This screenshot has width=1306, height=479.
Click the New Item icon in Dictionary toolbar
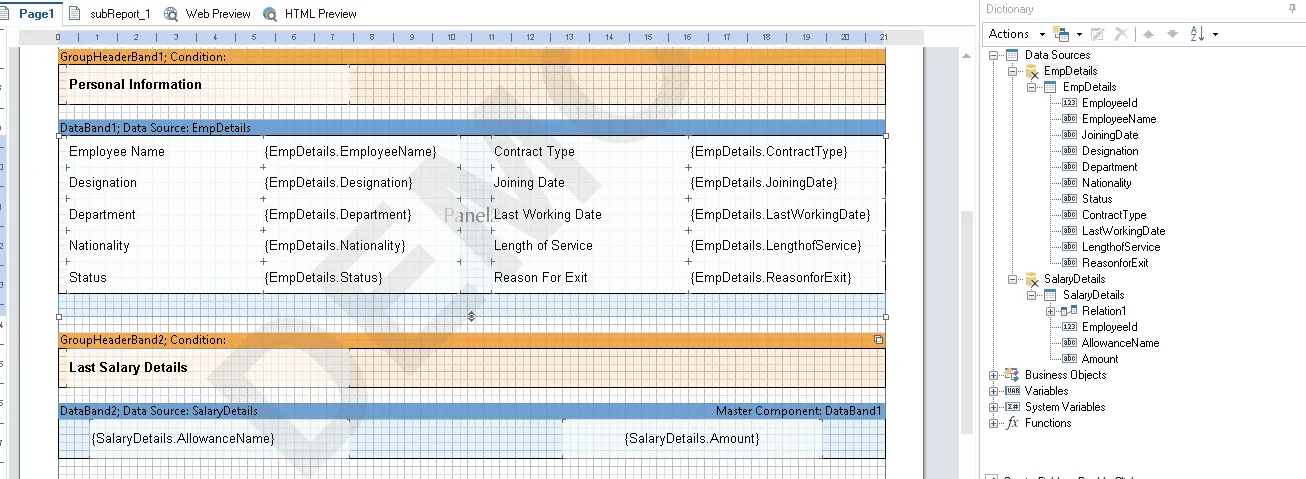coord(1062,34)
